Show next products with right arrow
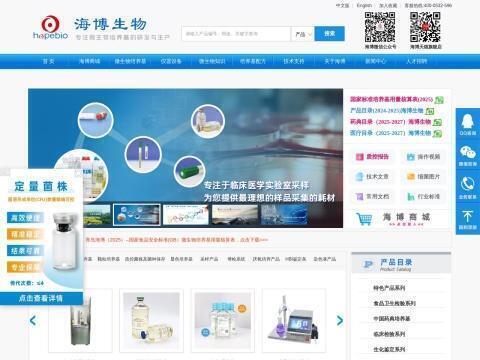Screen dimensions: 480x360 pos(340,321)
